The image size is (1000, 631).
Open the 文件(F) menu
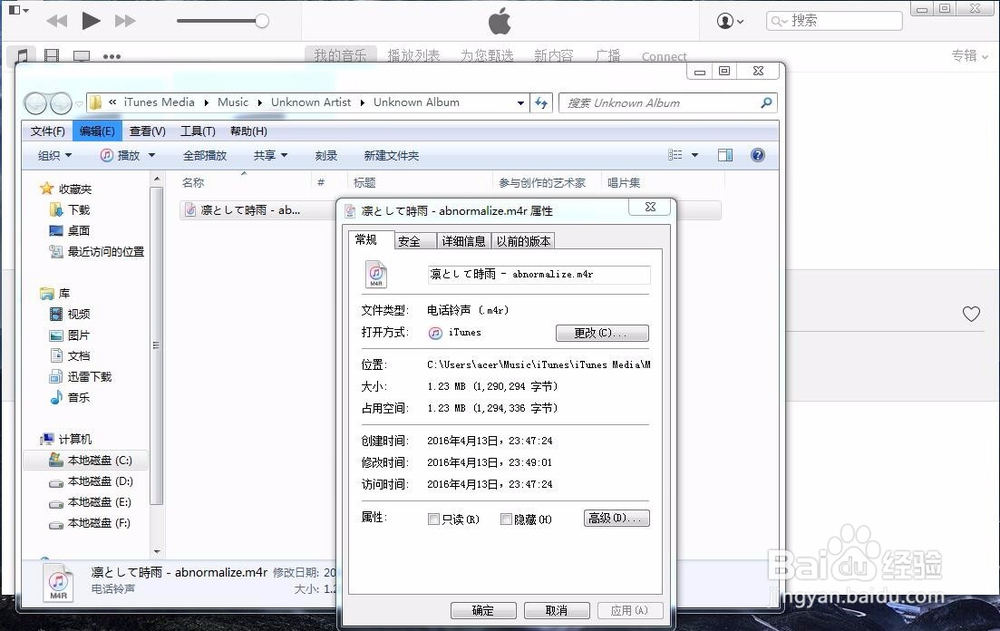click(48, 131)
